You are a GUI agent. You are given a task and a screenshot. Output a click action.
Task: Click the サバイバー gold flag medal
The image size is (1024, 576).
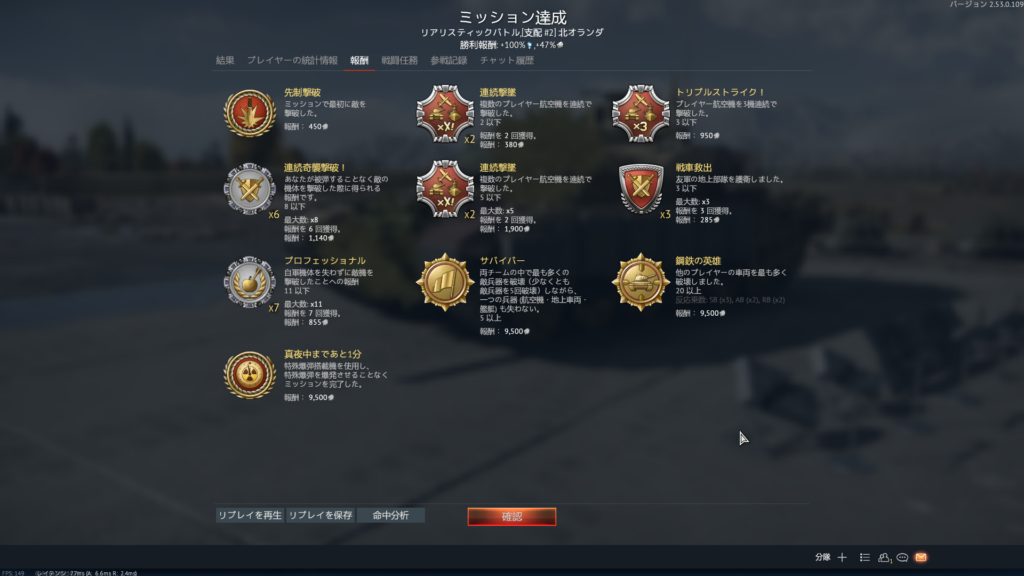coord(445,282)
